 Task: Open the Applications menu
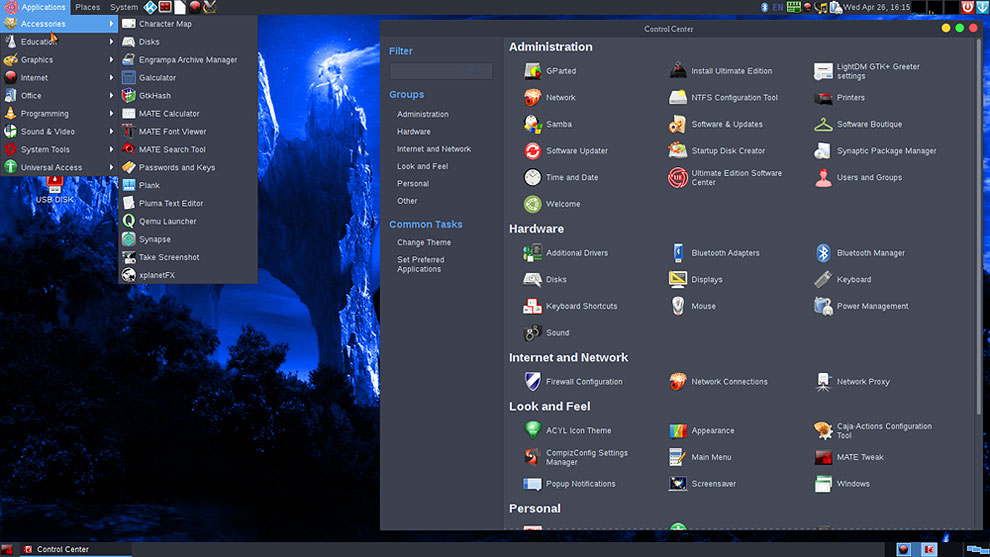[35, 7]
